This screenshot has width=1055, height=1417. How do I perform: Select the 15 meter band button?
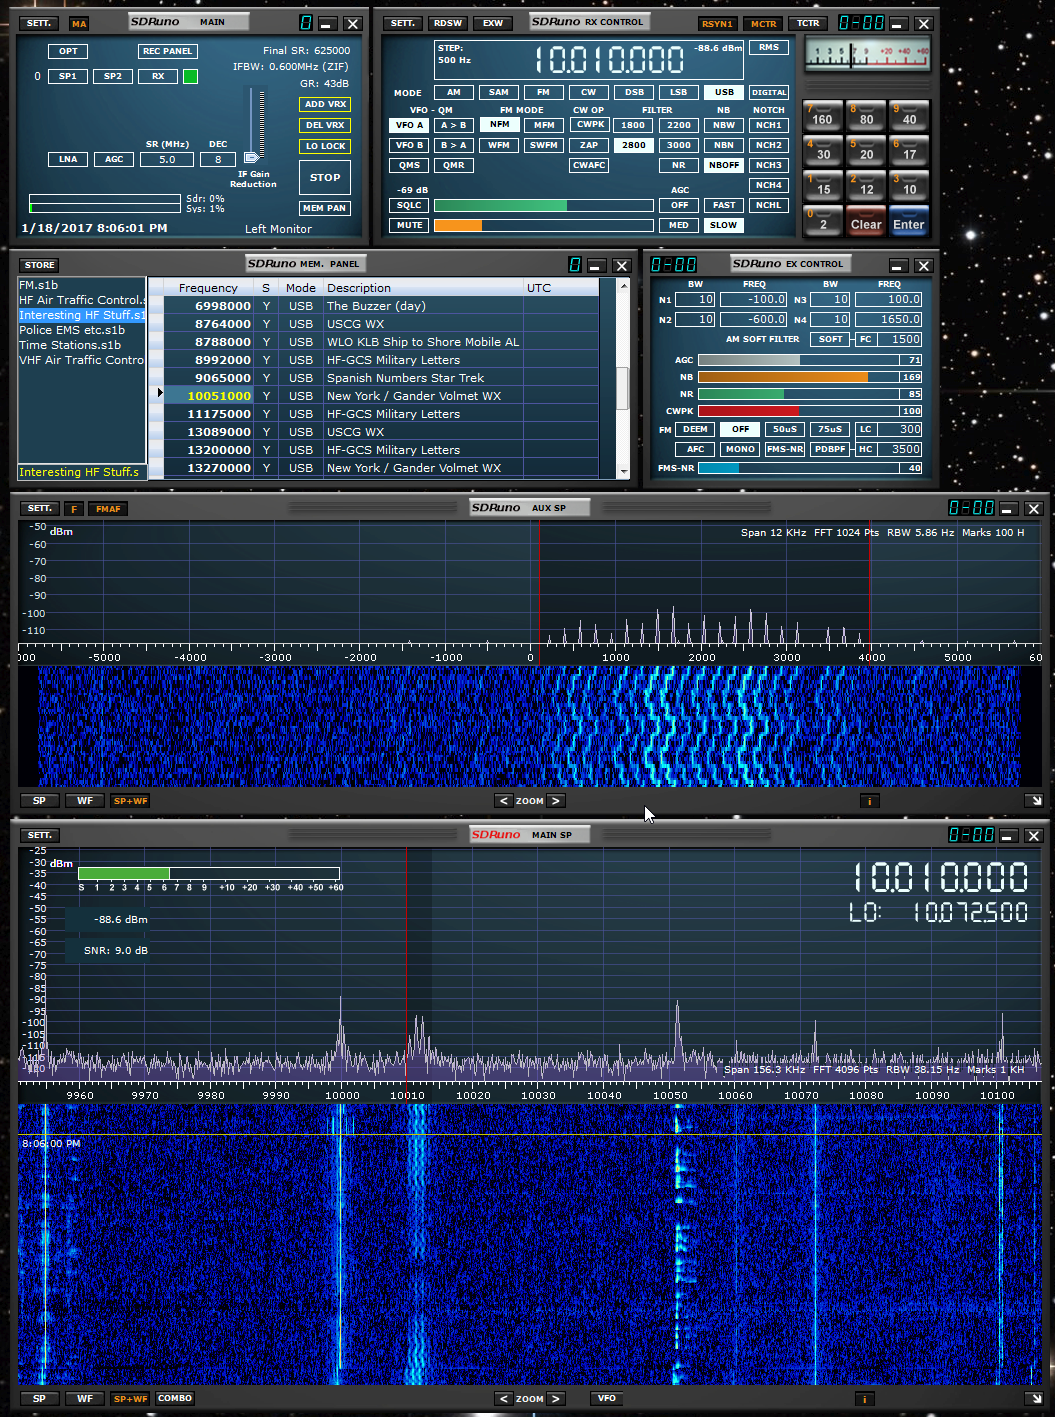click(x=823, y=185)
